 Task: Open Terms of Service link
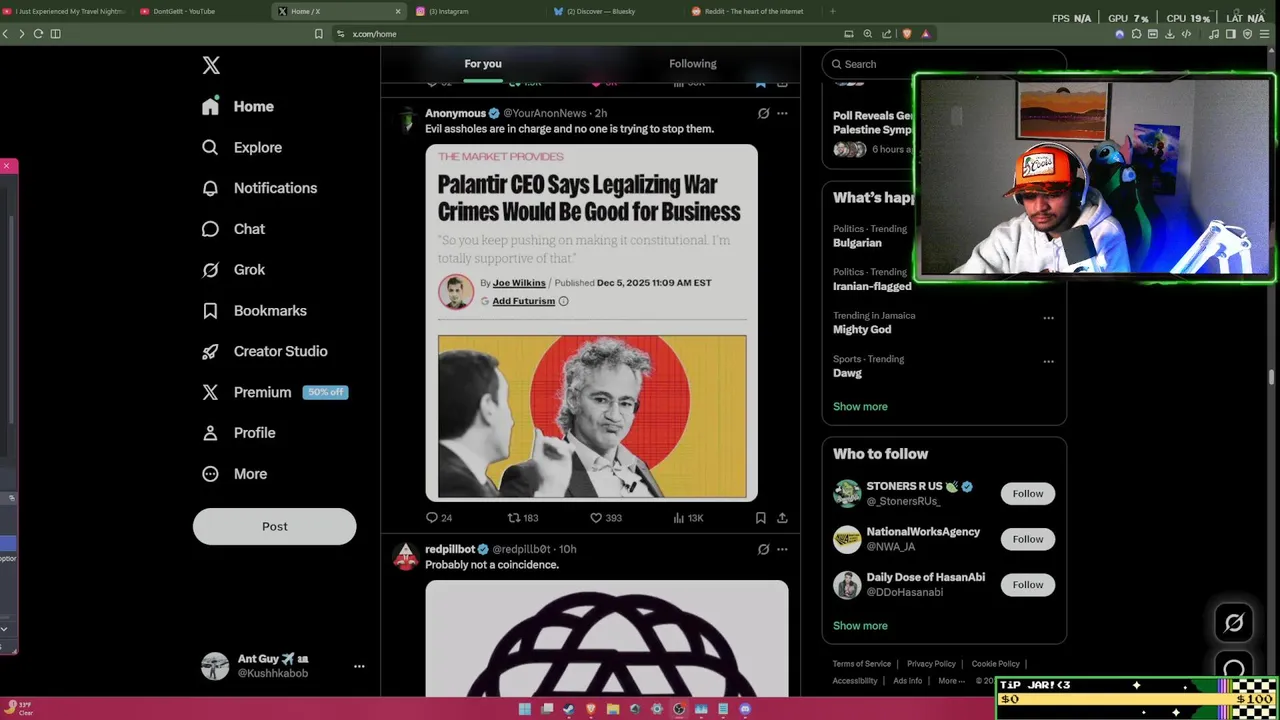click(x=862, y=664)
